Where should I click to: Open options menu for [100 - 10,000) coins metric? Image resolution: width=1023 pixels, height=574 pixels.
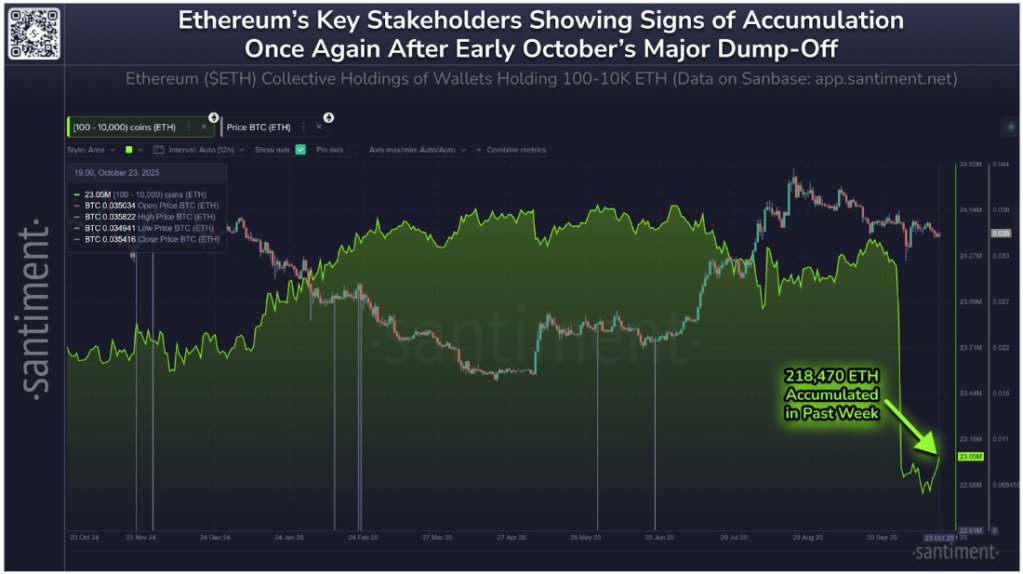point(189,127)
